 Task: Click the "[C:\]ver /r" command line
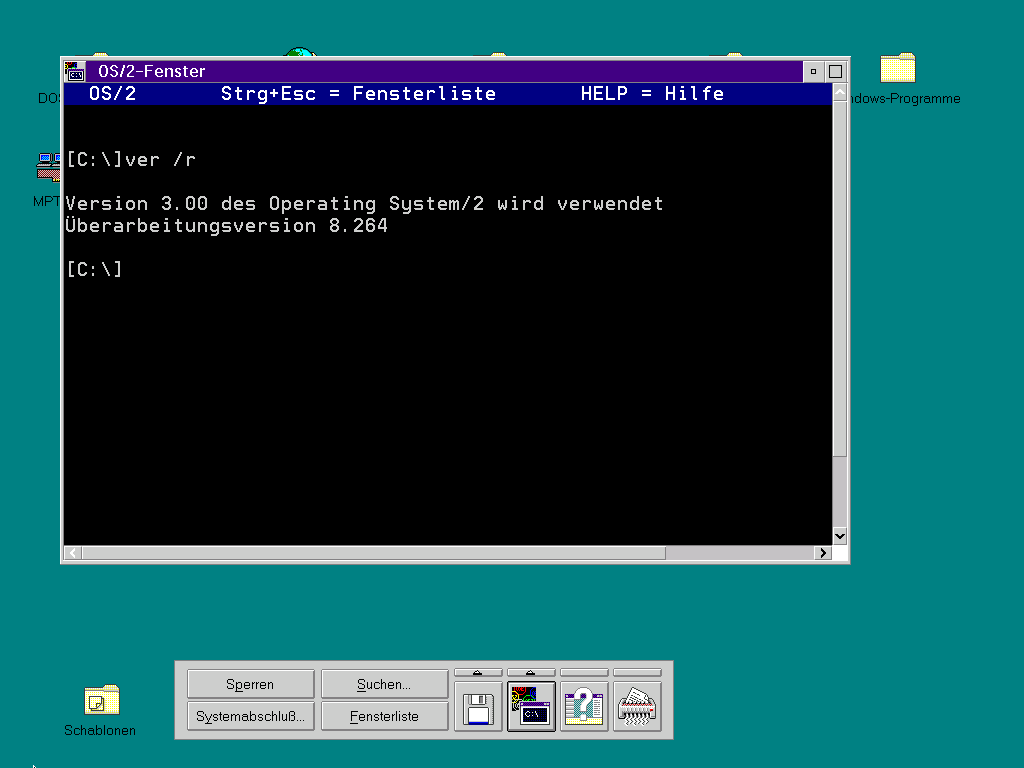click(x=131, y=160)
